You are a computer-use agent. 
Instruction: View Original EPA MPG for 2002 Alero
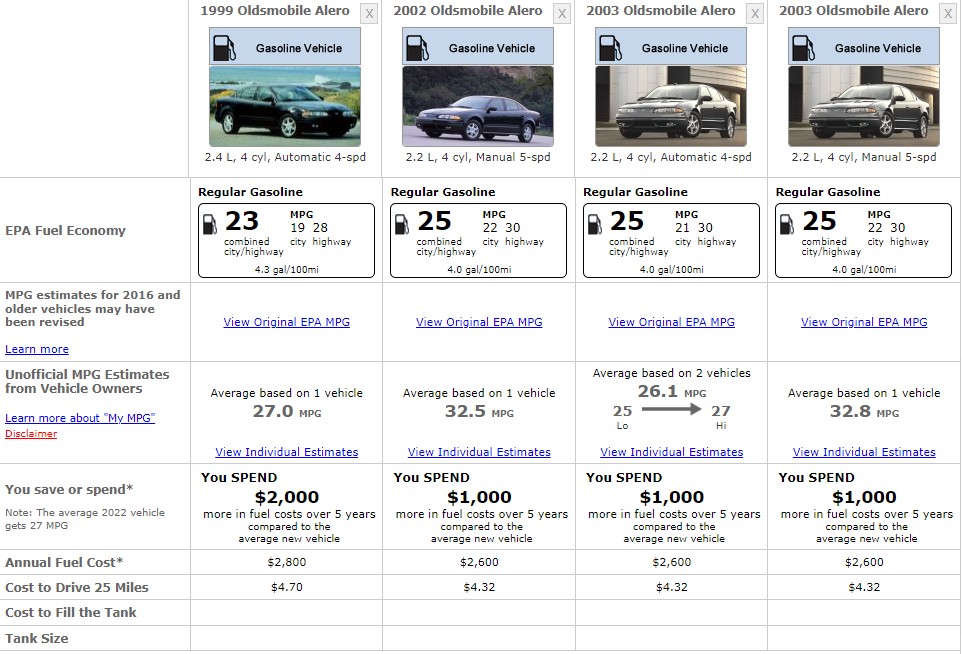point(479,322)
